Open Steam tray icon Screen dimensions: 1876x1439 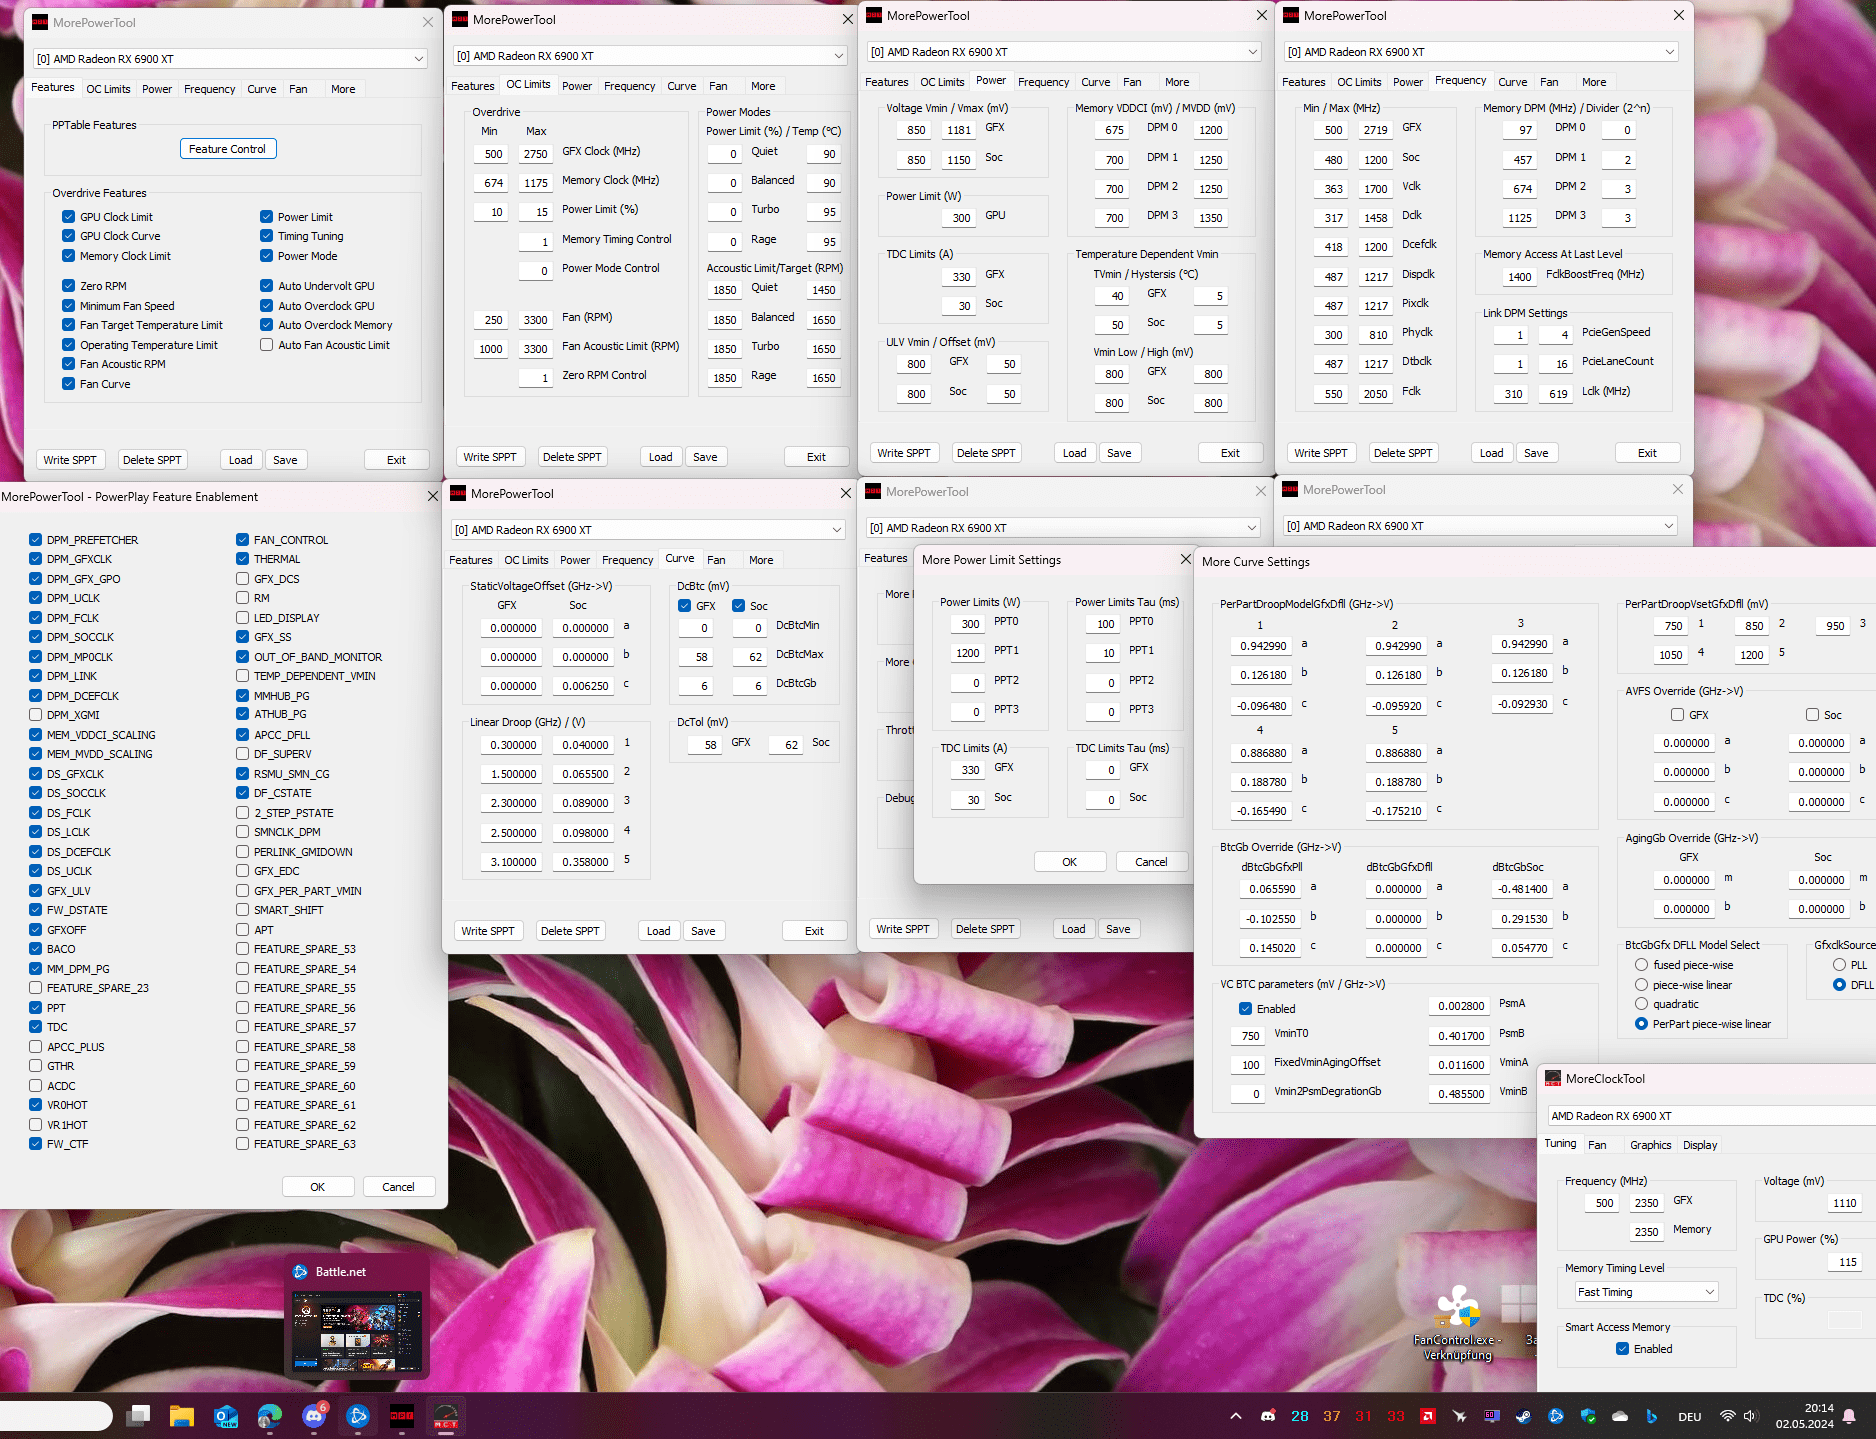[1524, 1416]
